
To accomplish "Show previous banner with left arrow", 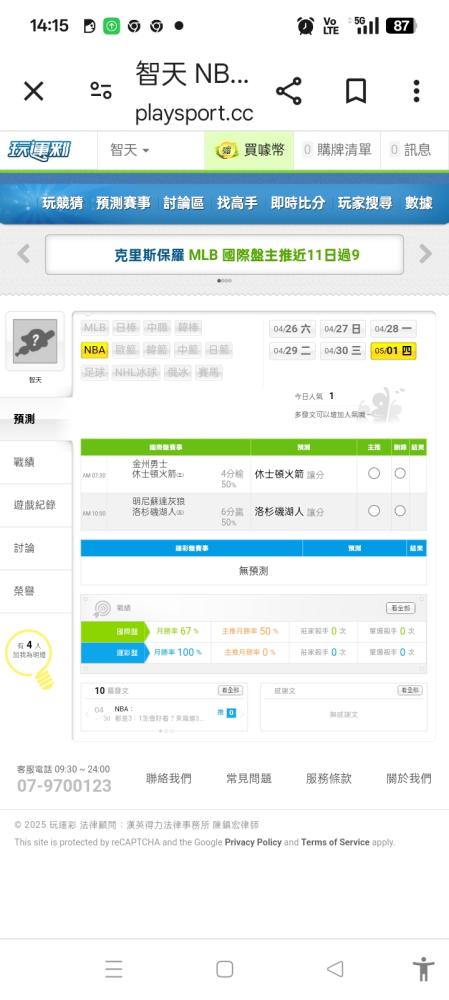I will tap(24, 254).
